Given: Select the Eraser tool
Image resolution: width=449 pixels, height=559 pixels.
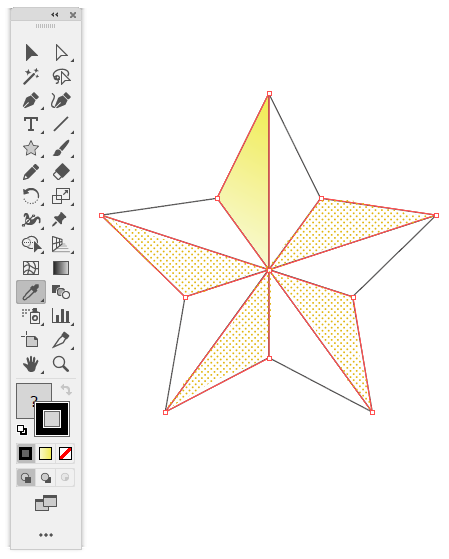Looking at the screenshot, I should point(61,172).
